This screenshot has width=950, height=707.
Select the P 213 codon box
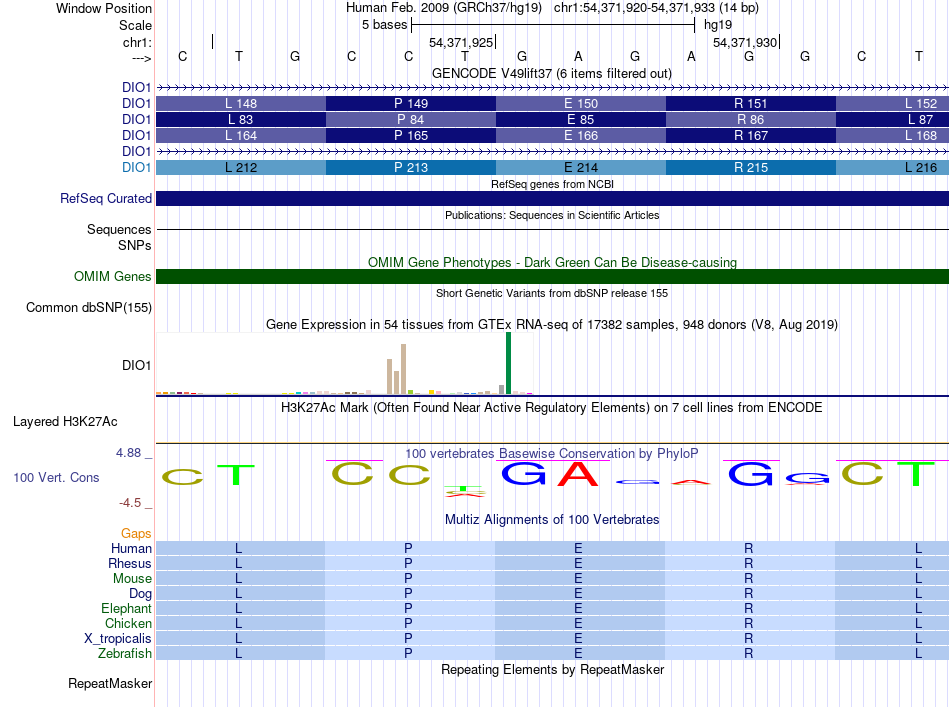click(411, 167)
